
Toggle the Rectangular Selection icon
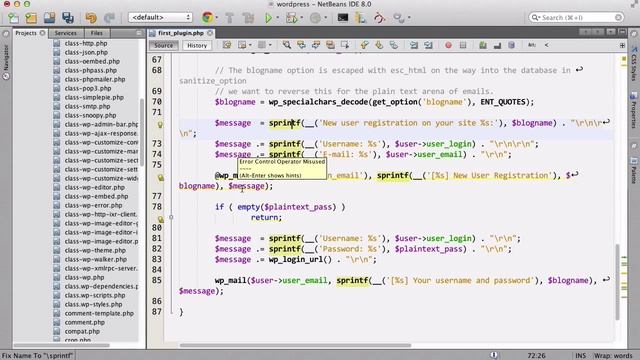tap(345, 45)
